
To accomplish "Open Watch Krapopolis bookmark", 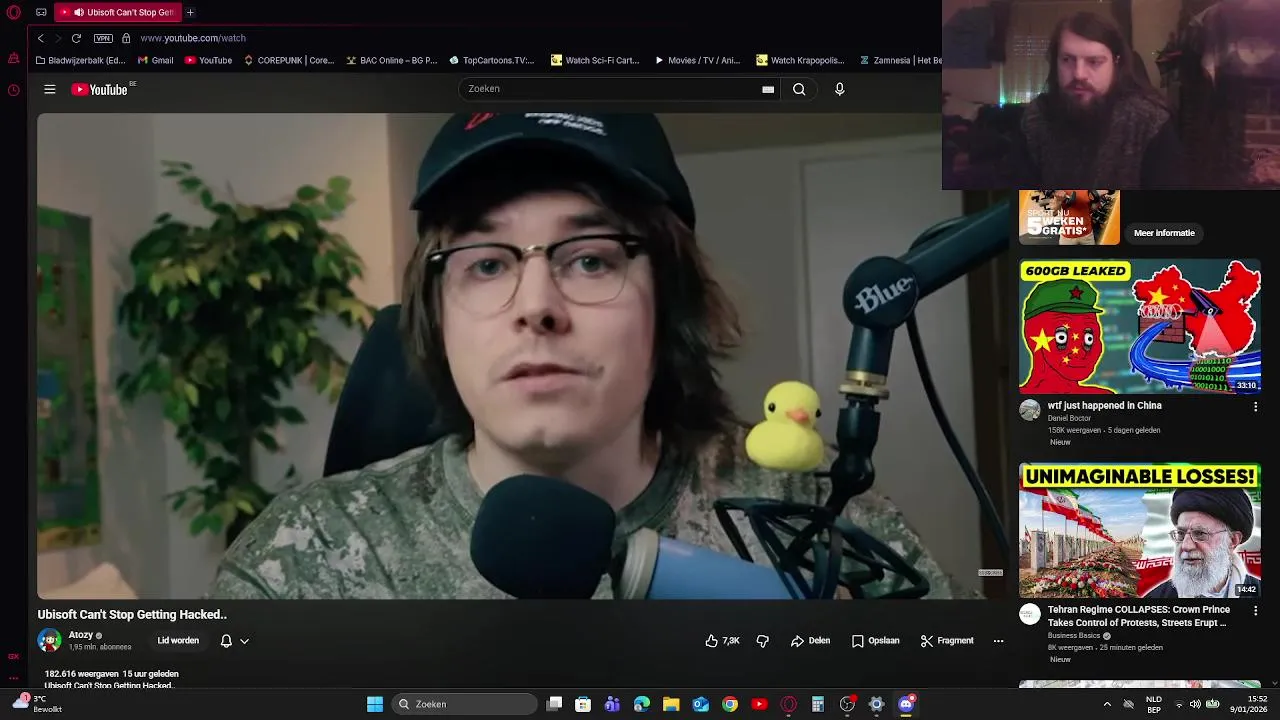I will [x=800, y=60].
